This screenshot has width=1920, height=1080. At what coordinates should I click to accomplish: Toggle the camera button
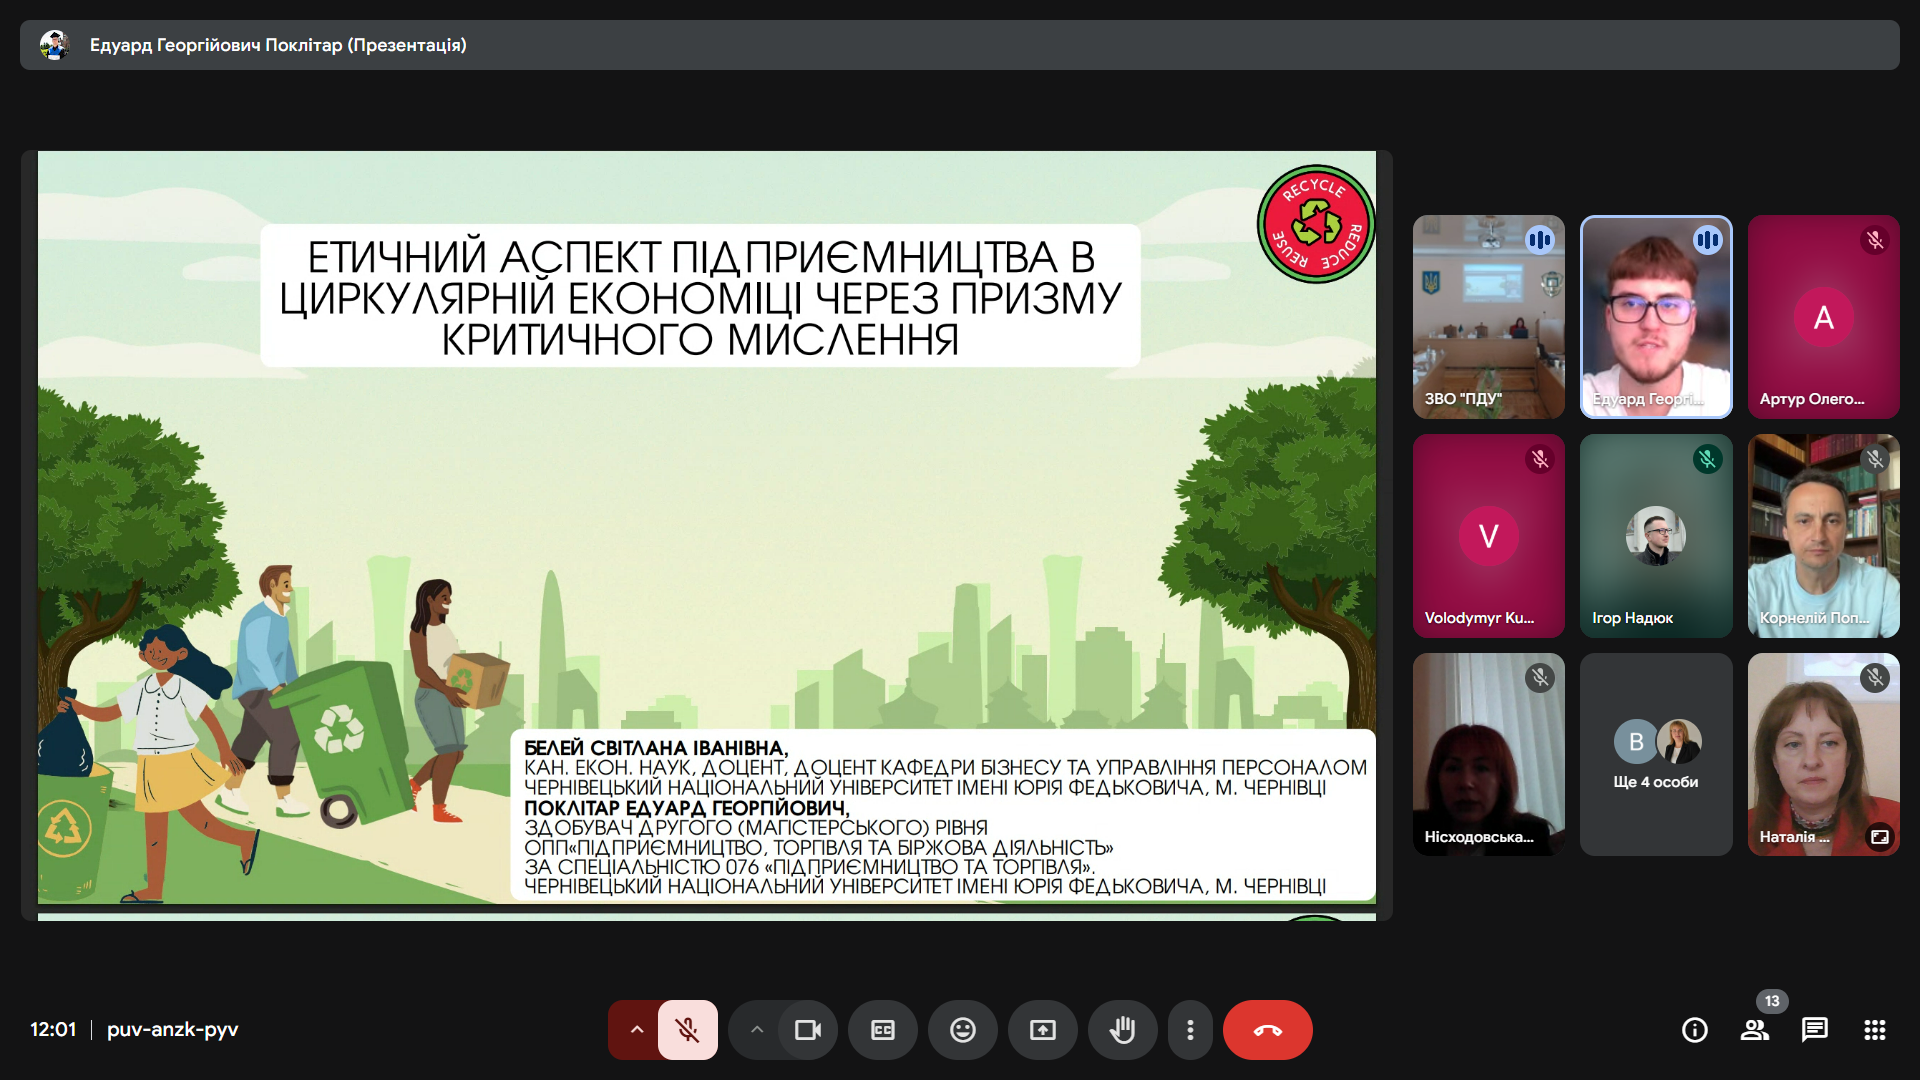[x=807, y=1030]
